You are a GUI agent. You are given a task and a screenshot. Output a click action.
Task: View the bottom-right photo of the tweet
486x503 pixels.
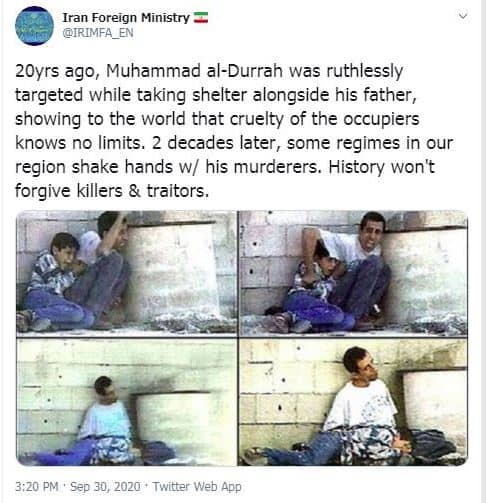pyautogui.click(x=353, y=402)
